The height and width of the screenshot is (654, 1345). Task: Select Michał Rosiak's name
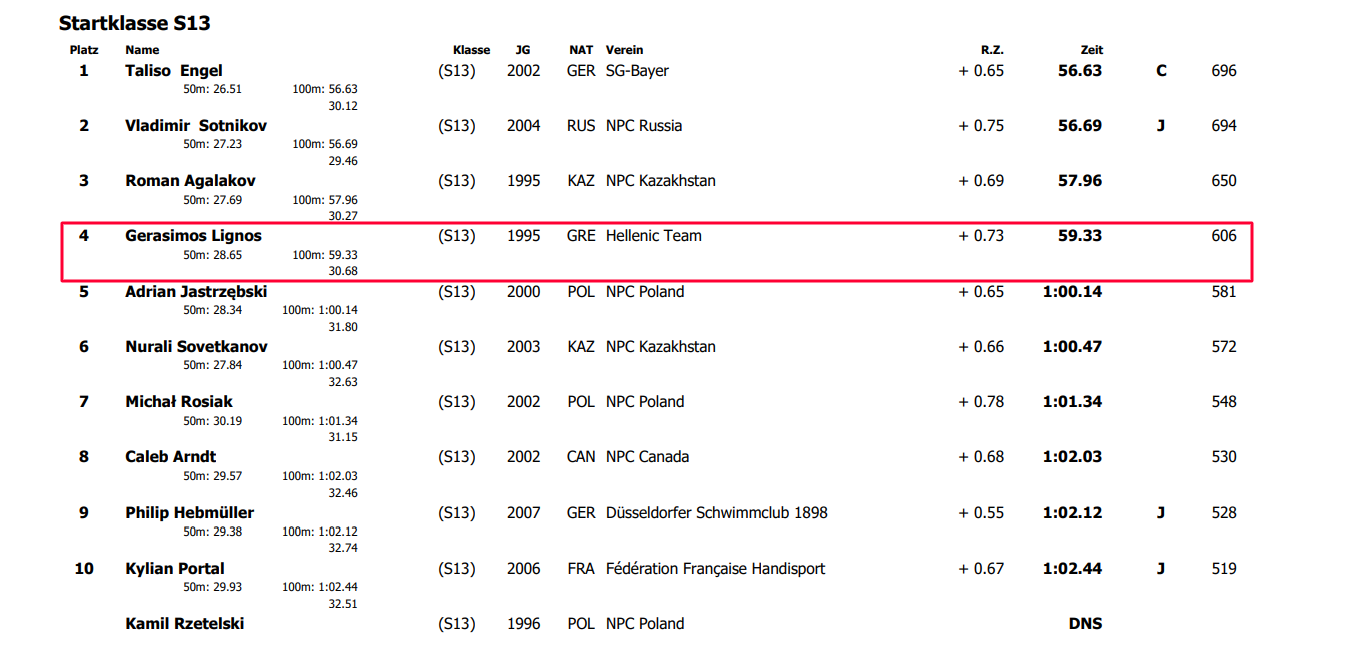pos(179,402)
